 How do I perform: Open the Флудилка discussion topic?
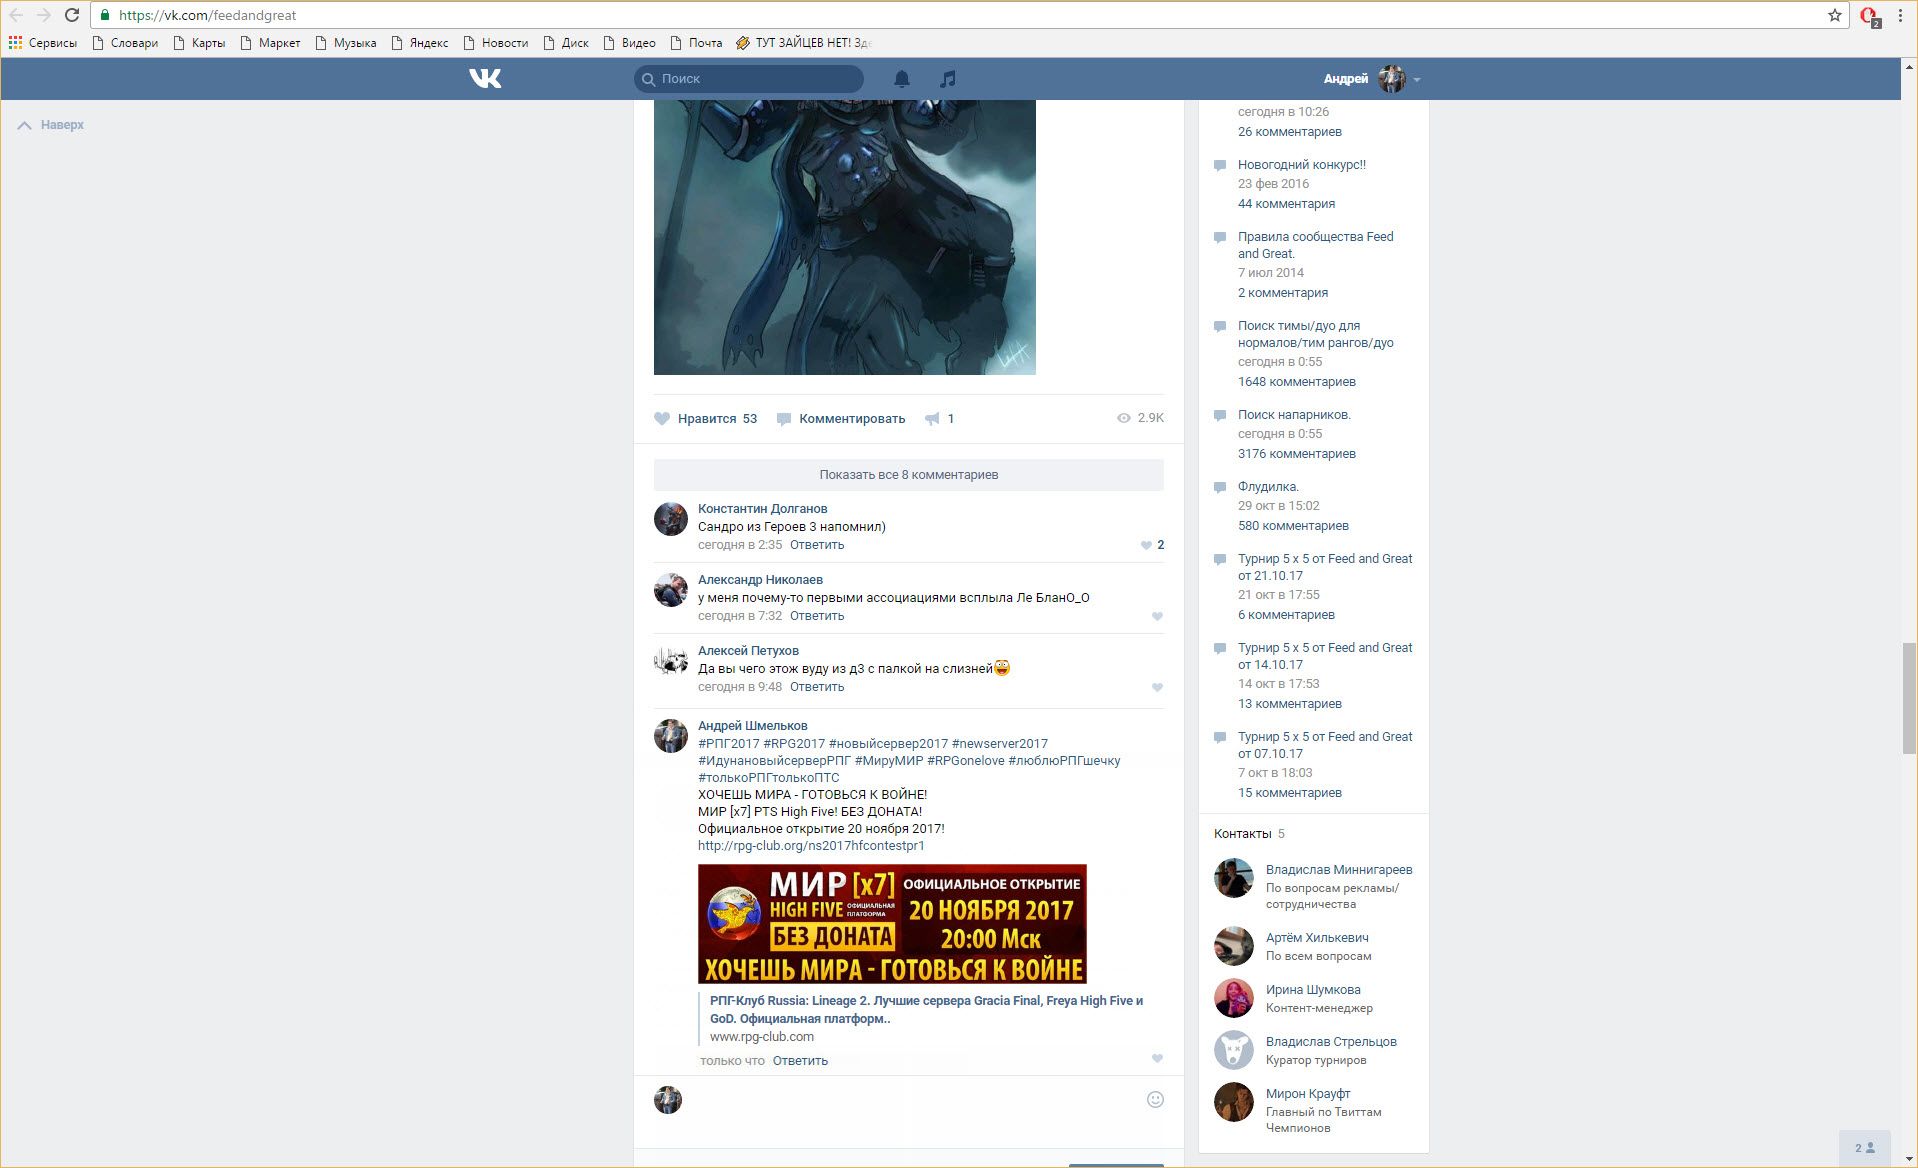pos(1267,487)
